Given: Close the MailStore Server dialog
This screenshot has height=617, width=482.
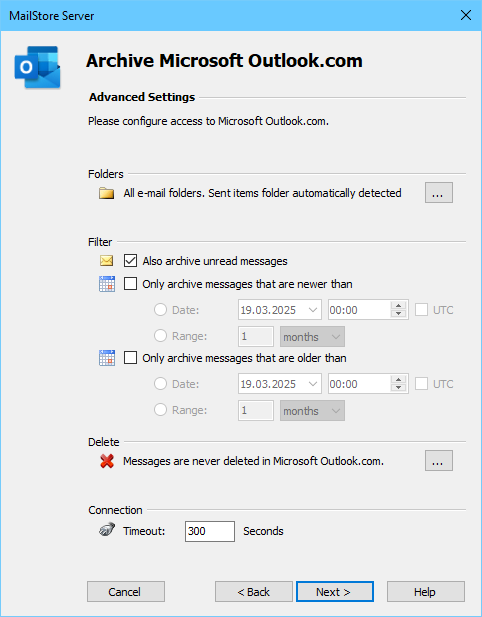Looking at the screenshot, I should (466, 15).
